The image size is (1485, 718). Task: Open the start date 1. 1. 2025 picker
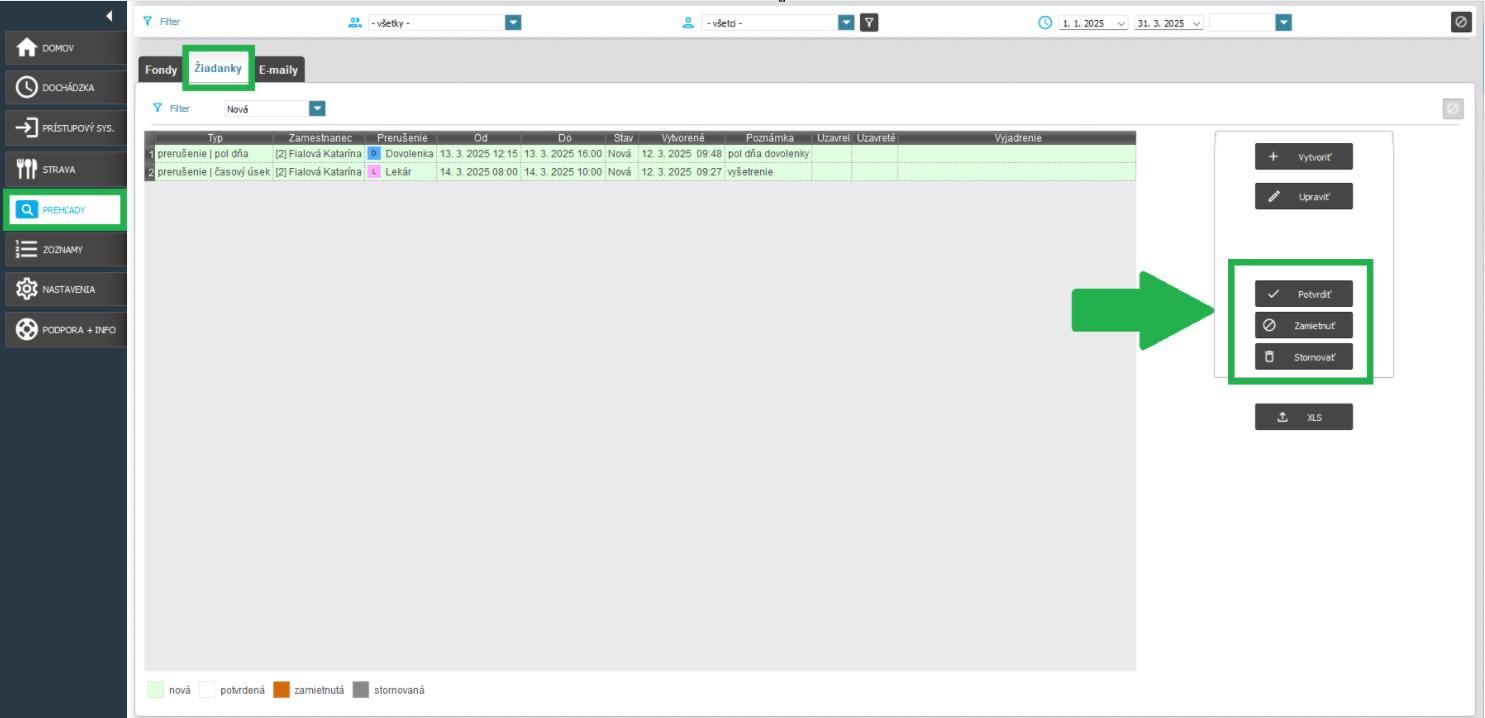1119,23
